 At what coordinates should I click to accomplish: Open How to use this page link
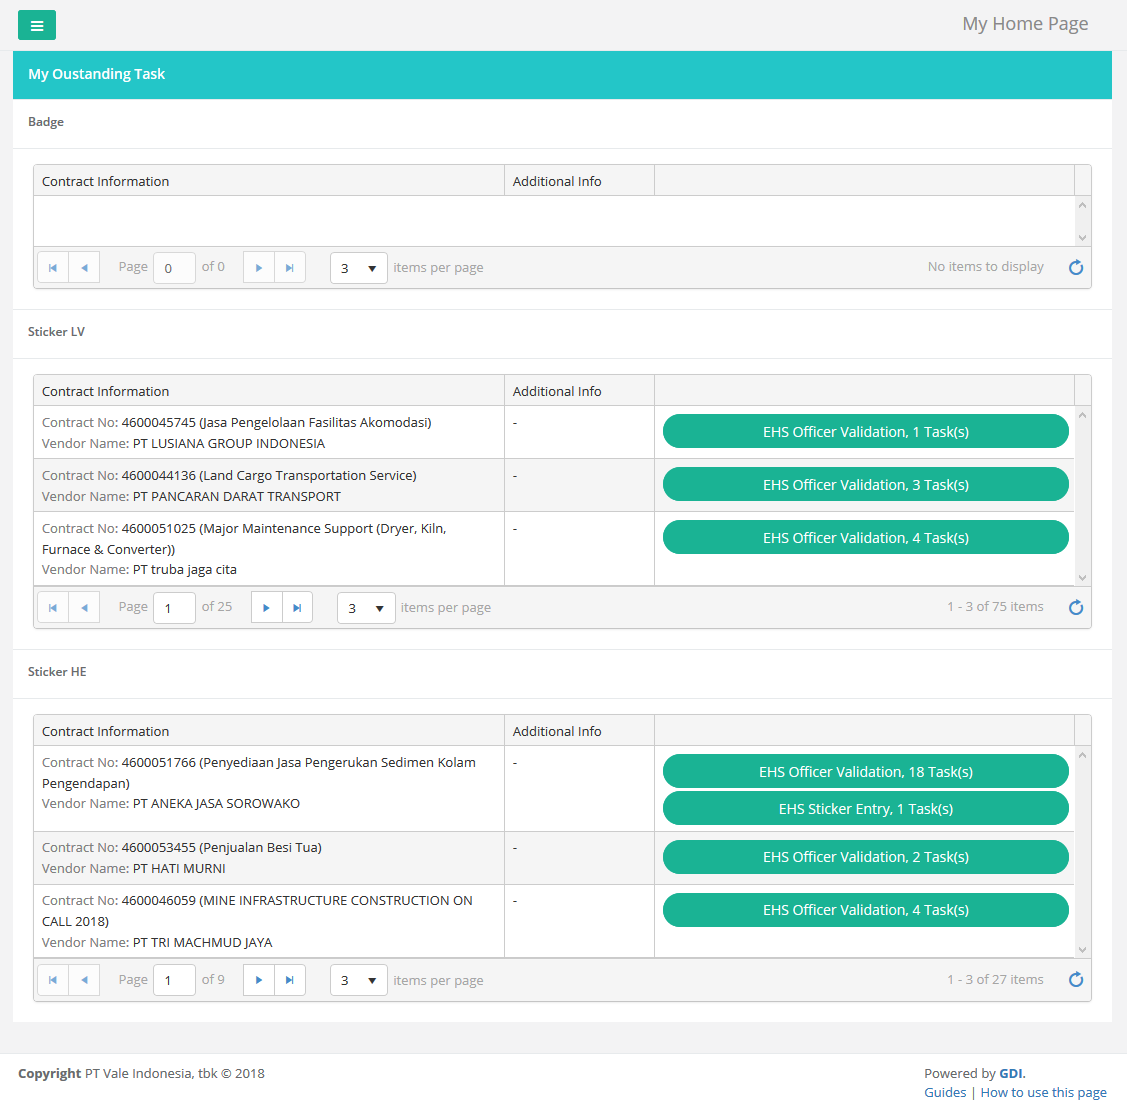pos(1043,1092)
